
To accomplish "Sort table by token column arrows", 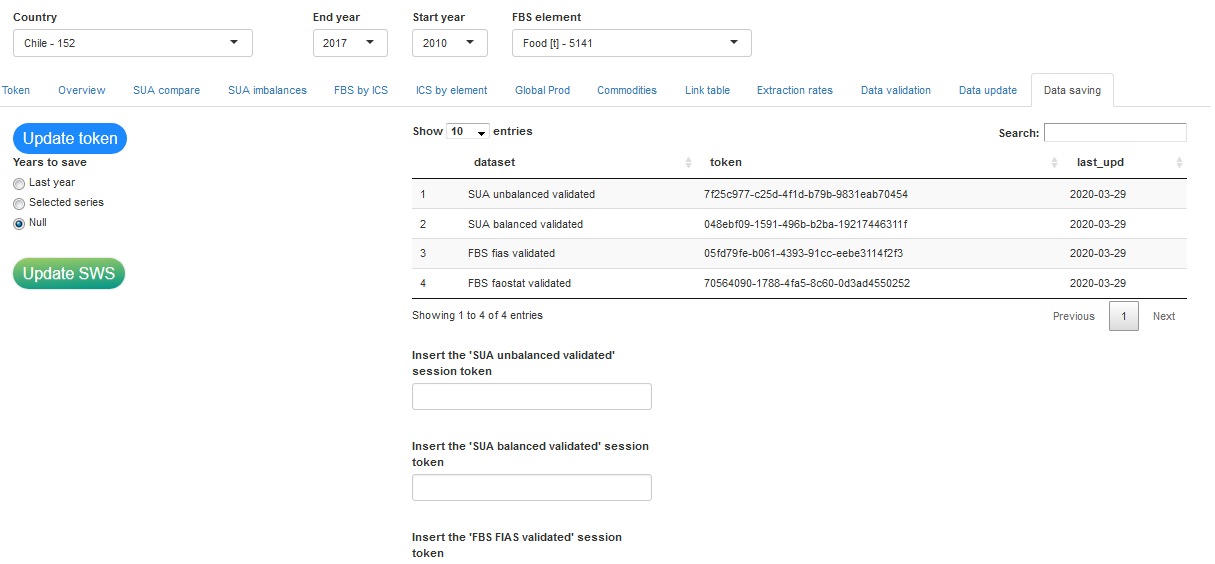I will (1055, 163).
